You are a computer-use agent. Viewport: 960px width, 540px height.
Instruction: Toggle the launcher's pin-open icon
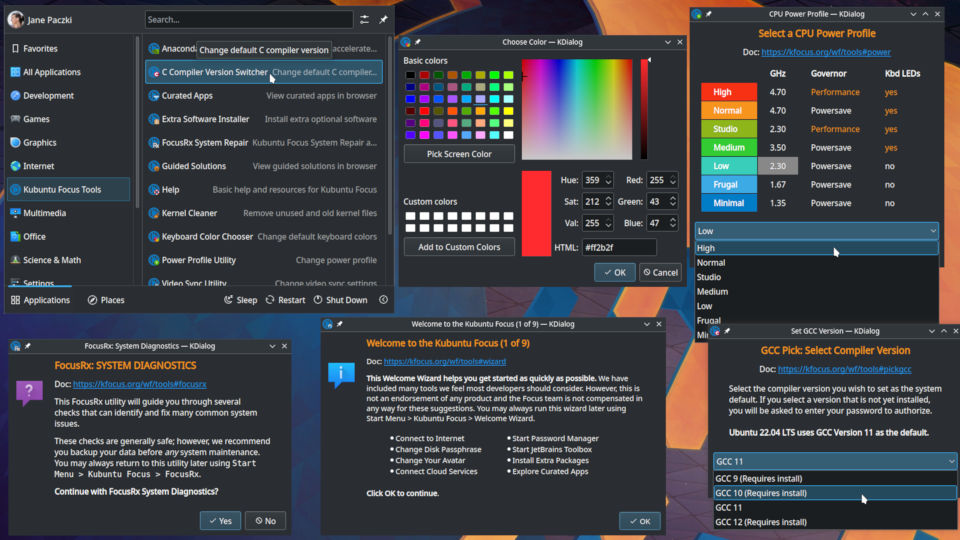tap(383, 20)
